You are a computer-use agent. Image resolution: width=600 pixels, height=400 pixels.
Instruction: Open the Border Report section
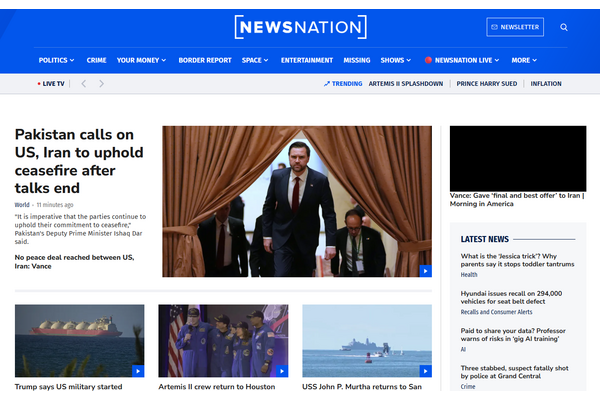[205, 60]
